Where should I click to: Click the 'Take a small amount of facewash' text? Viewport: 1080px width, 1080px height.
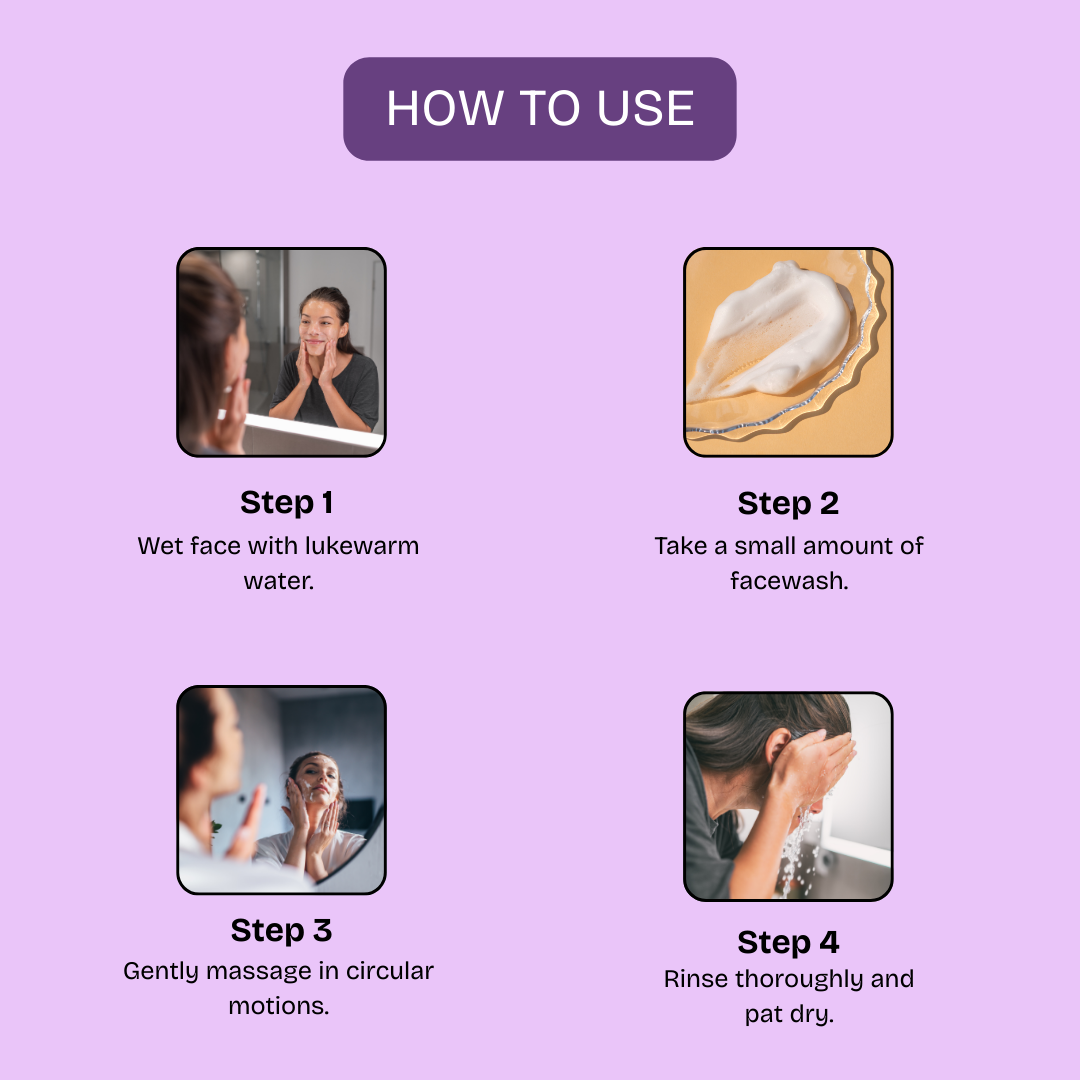pyautogui.click(x=789, y=563)
